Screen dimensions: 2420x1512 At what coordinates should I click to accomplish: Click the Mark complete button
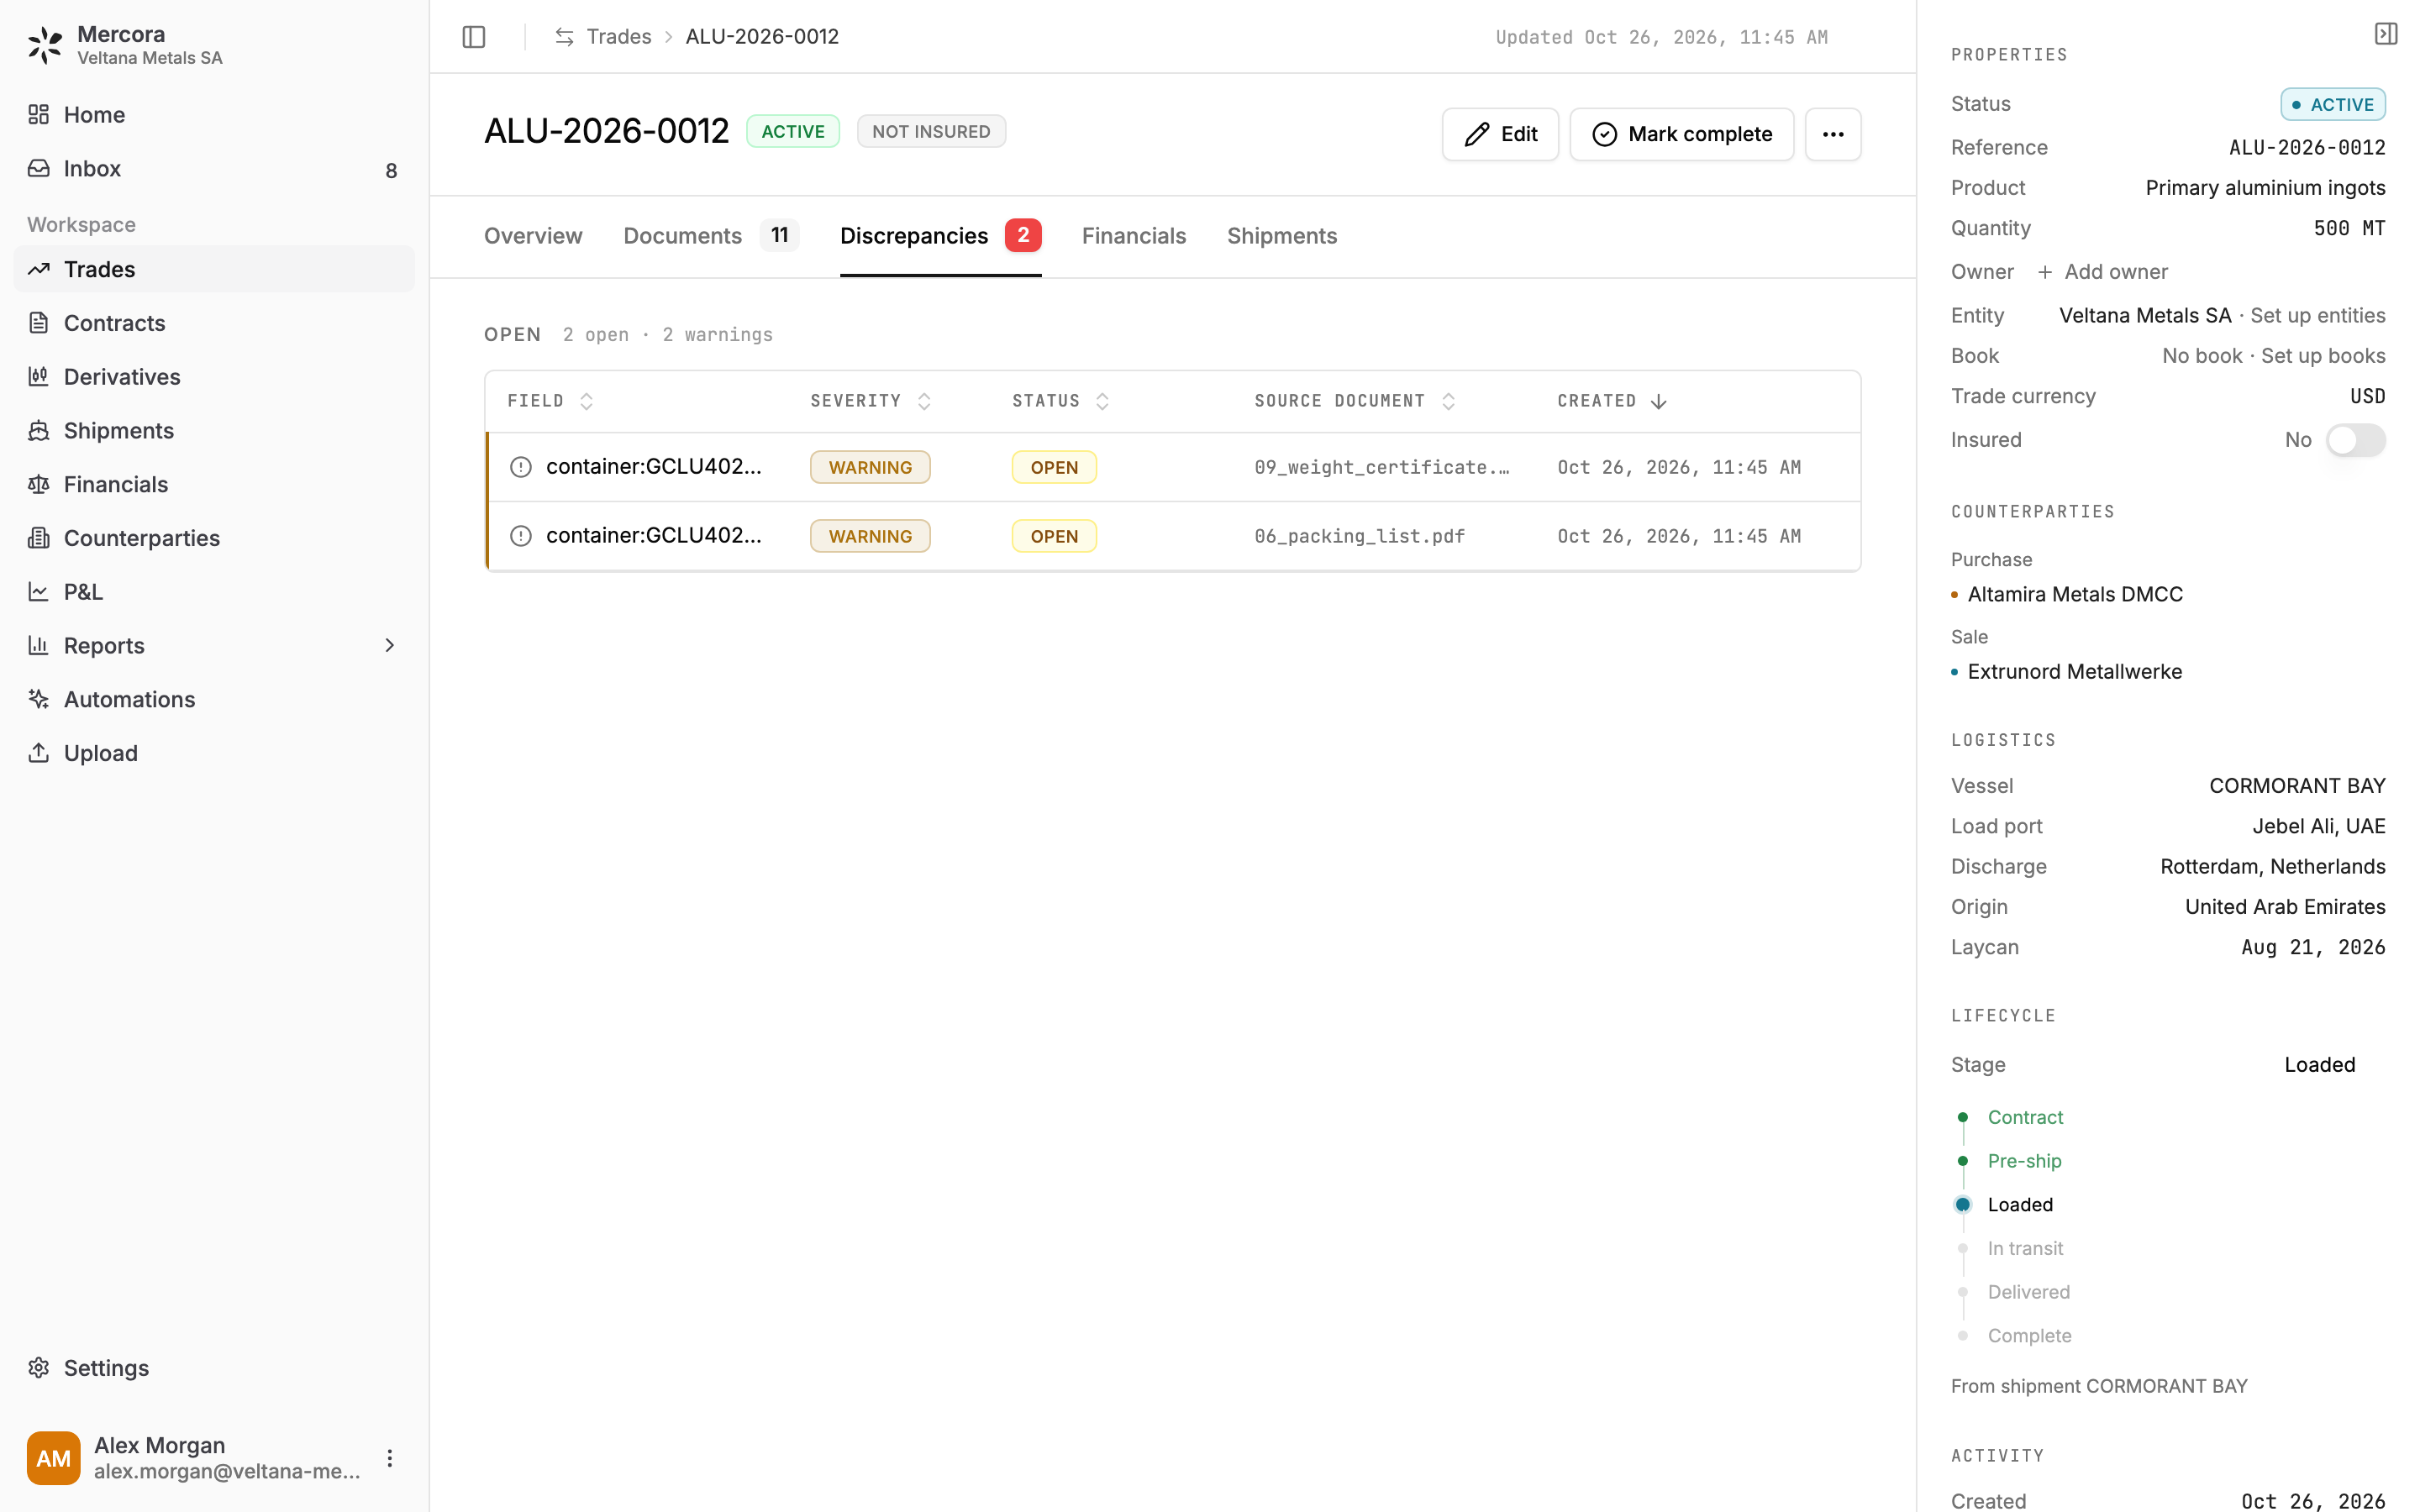click(x=1681, y=134)
